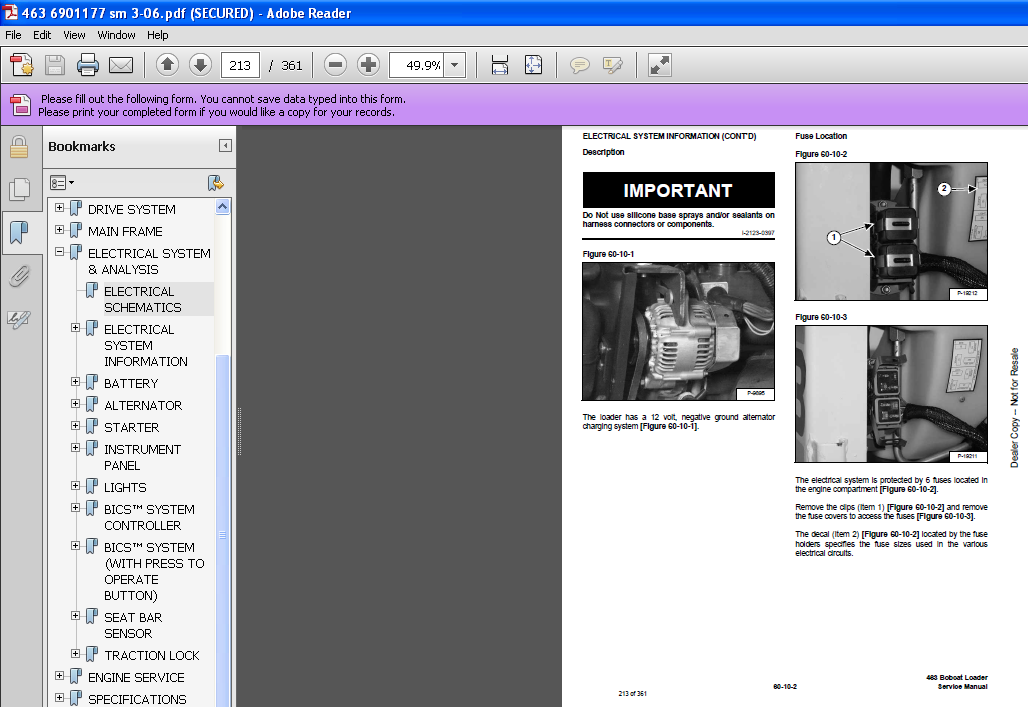Go to the TRACTION LOCK bookmark
This screenshot has width=1028, height=707.
[x=151, y=656]
